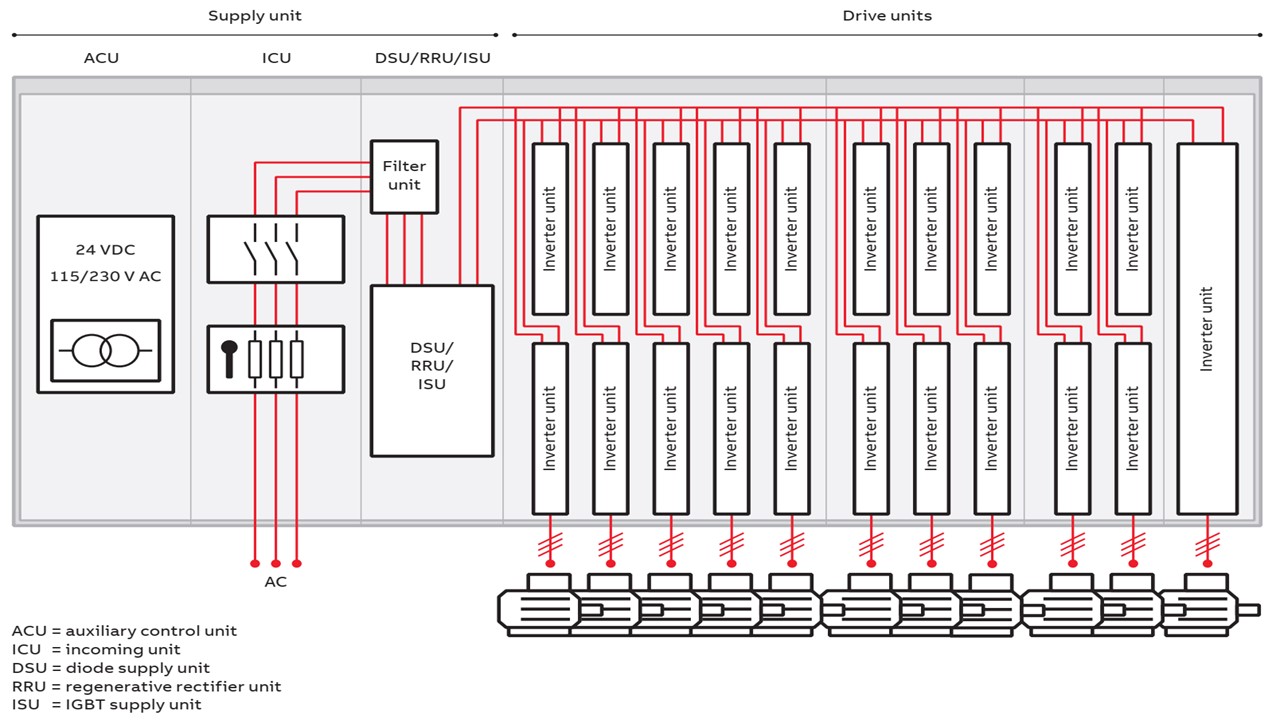The height and width of the screenshot is (720, 1280).
Task: Select the three-pole switch symbol
Action: click(275, 249)
